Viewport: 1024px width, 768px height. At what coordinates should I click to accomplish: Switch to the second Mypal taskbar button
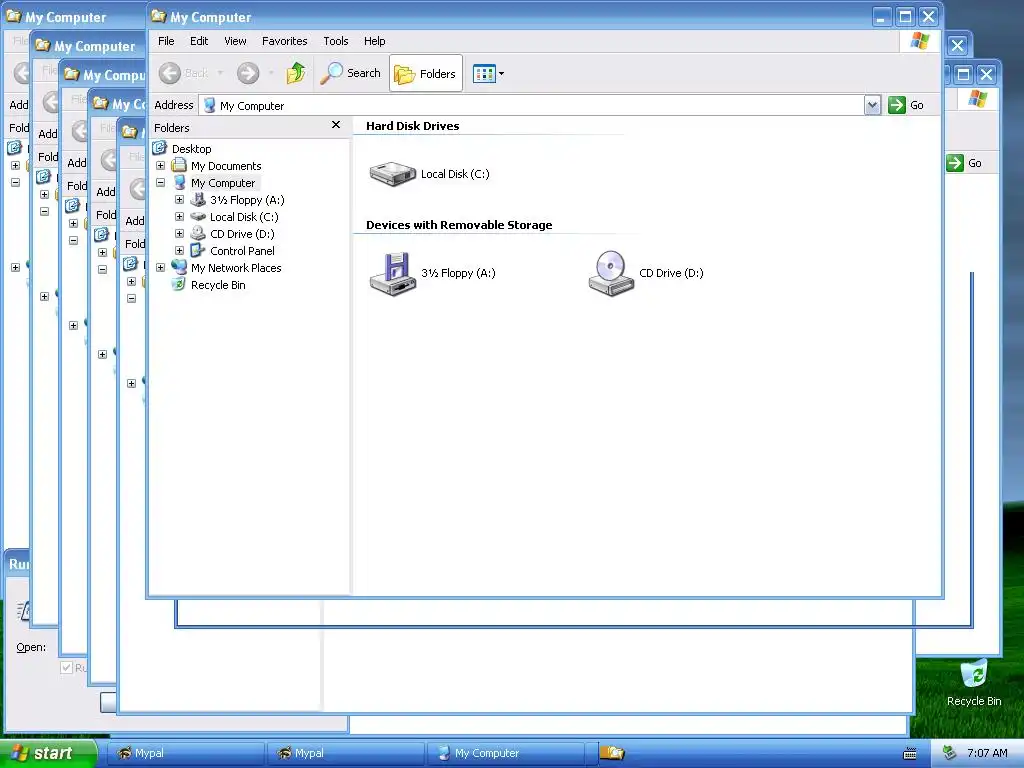[x=346, y=753]
